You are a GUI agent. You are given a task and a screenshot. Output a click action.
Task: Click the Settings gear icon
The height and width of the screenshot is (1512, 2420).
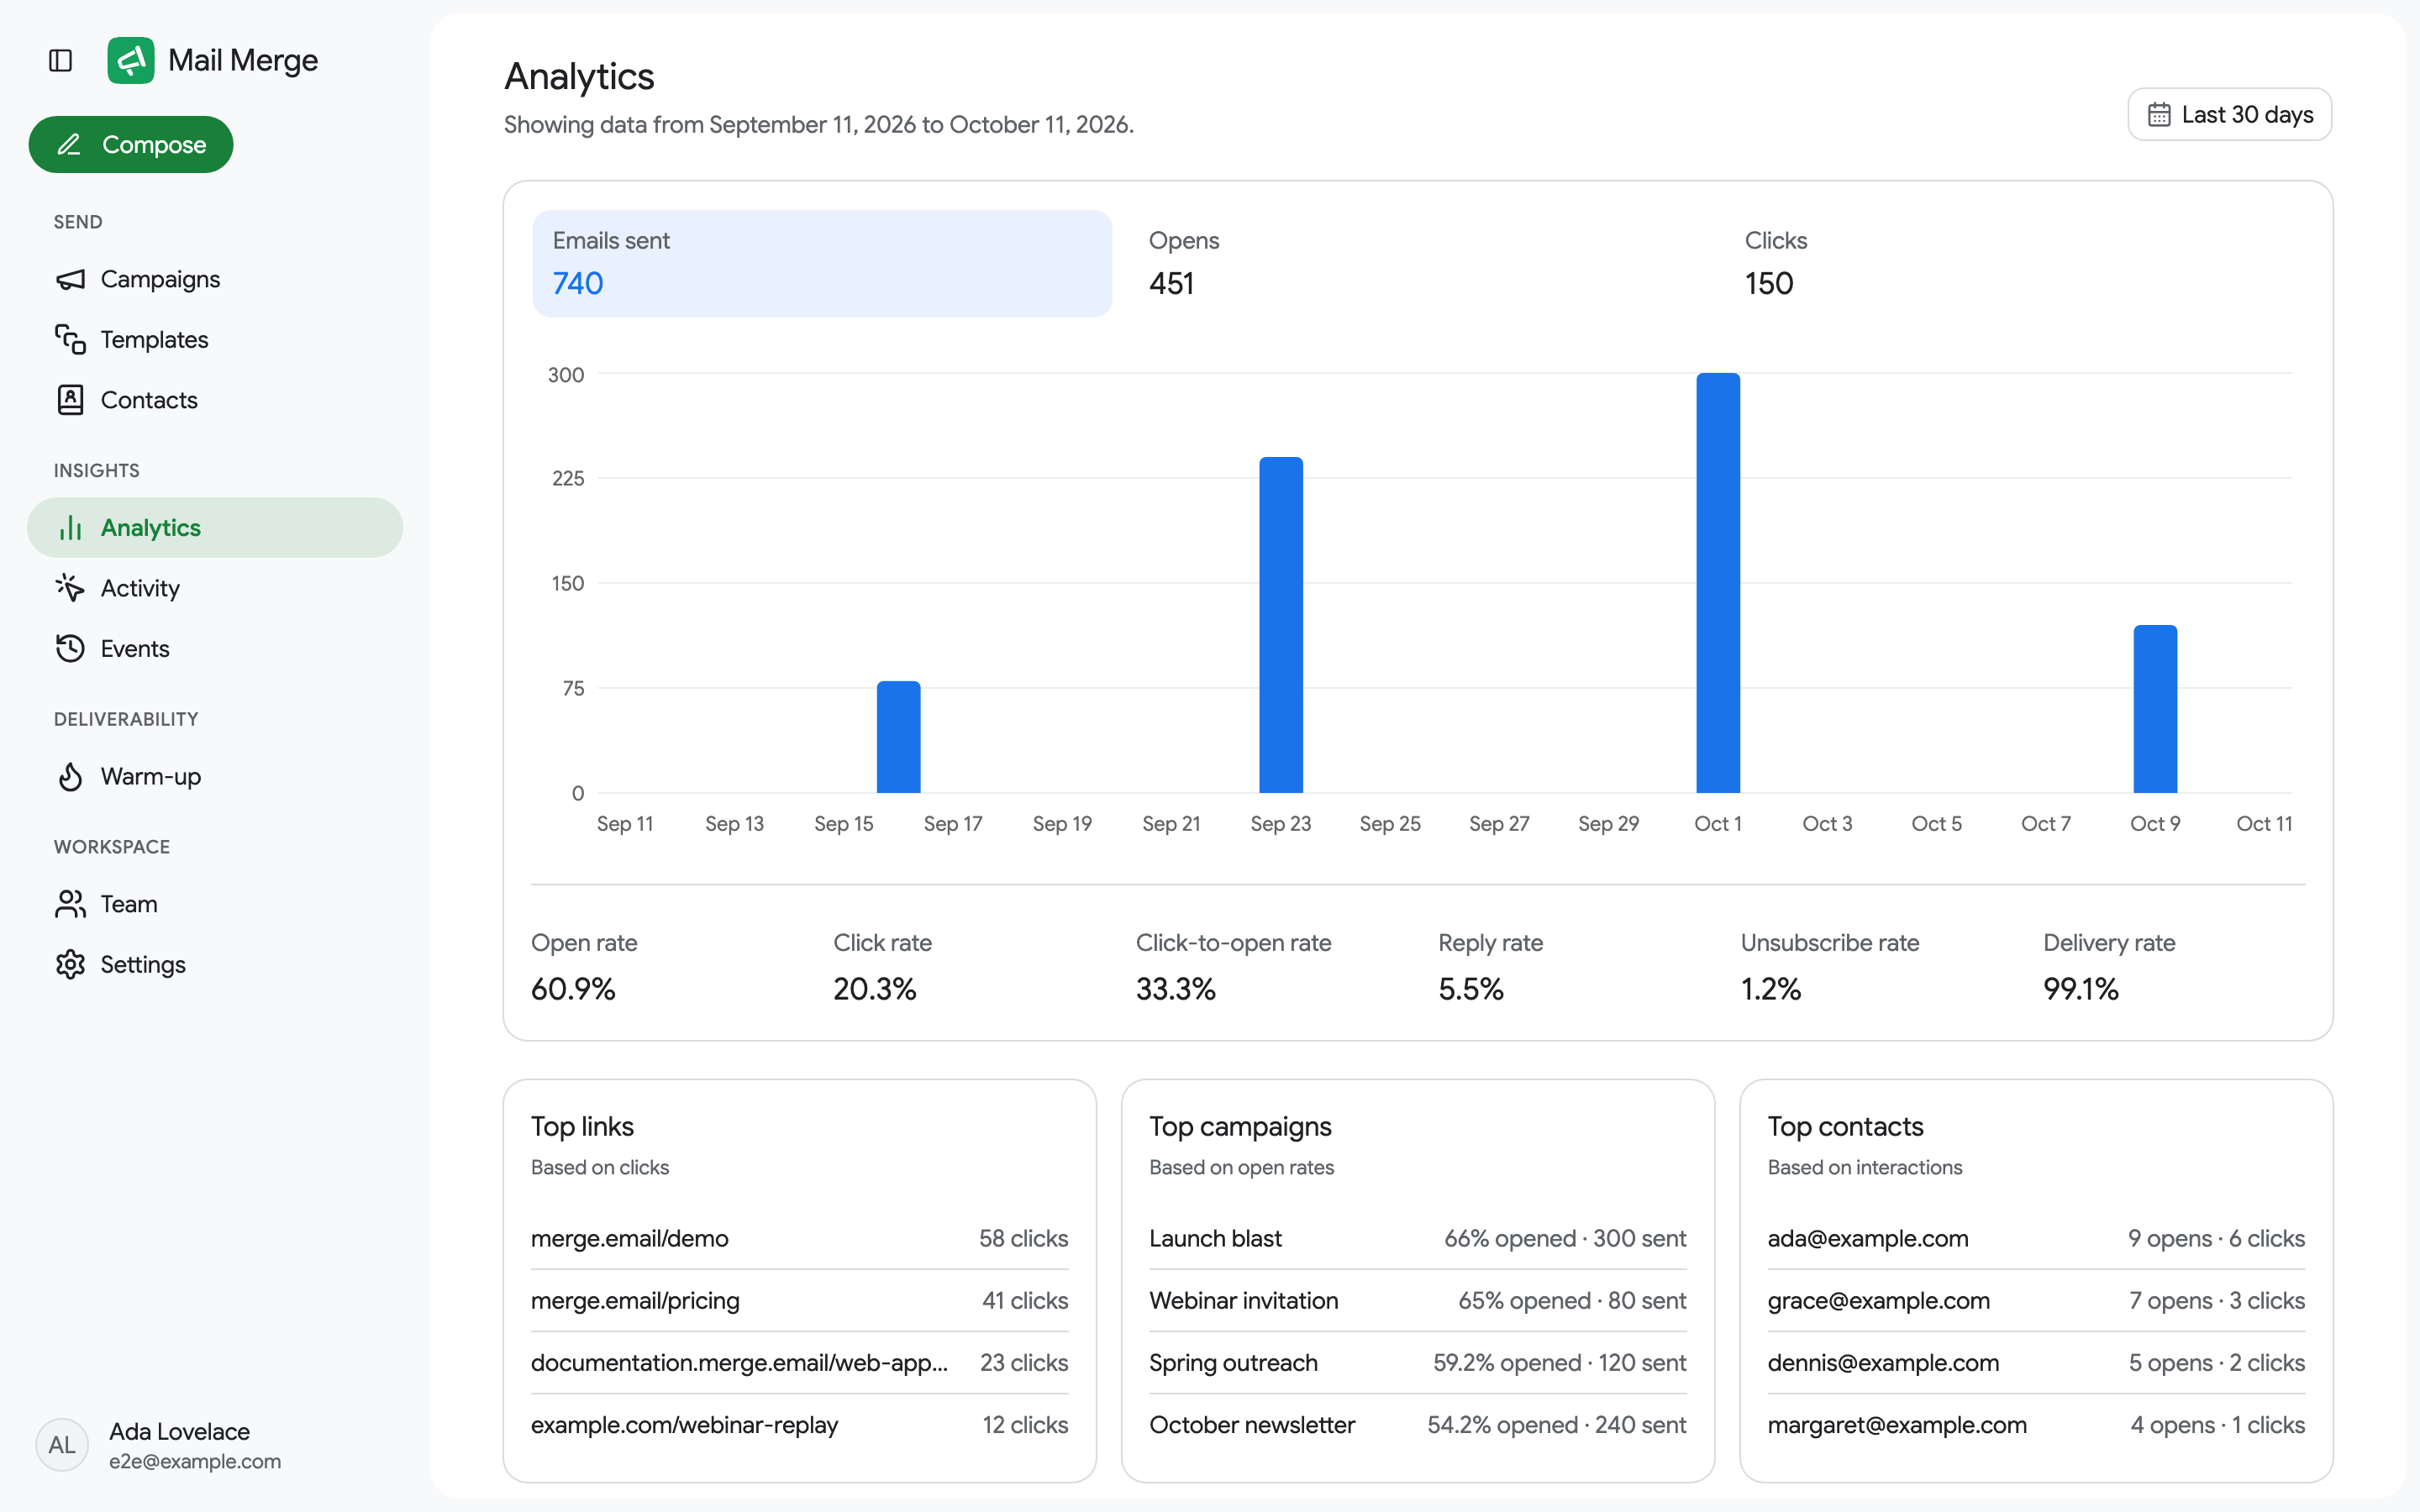70,965
